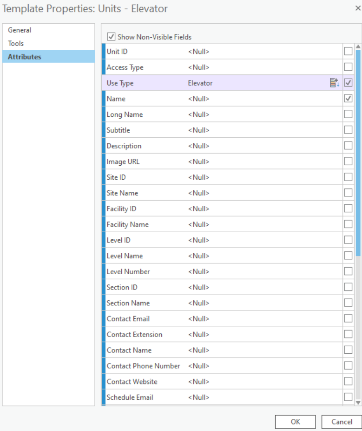
Task: Click the Elevator value of Use Type
Action: click(200, 83)
